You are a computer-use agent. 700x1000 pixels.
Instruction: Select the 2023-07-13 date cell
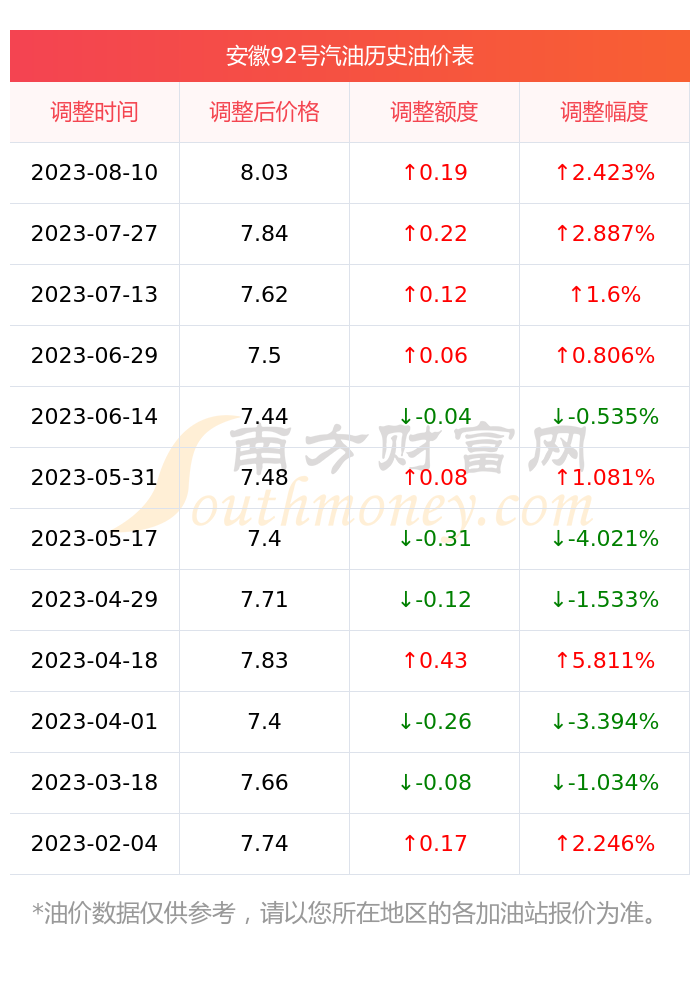(94, 295)
